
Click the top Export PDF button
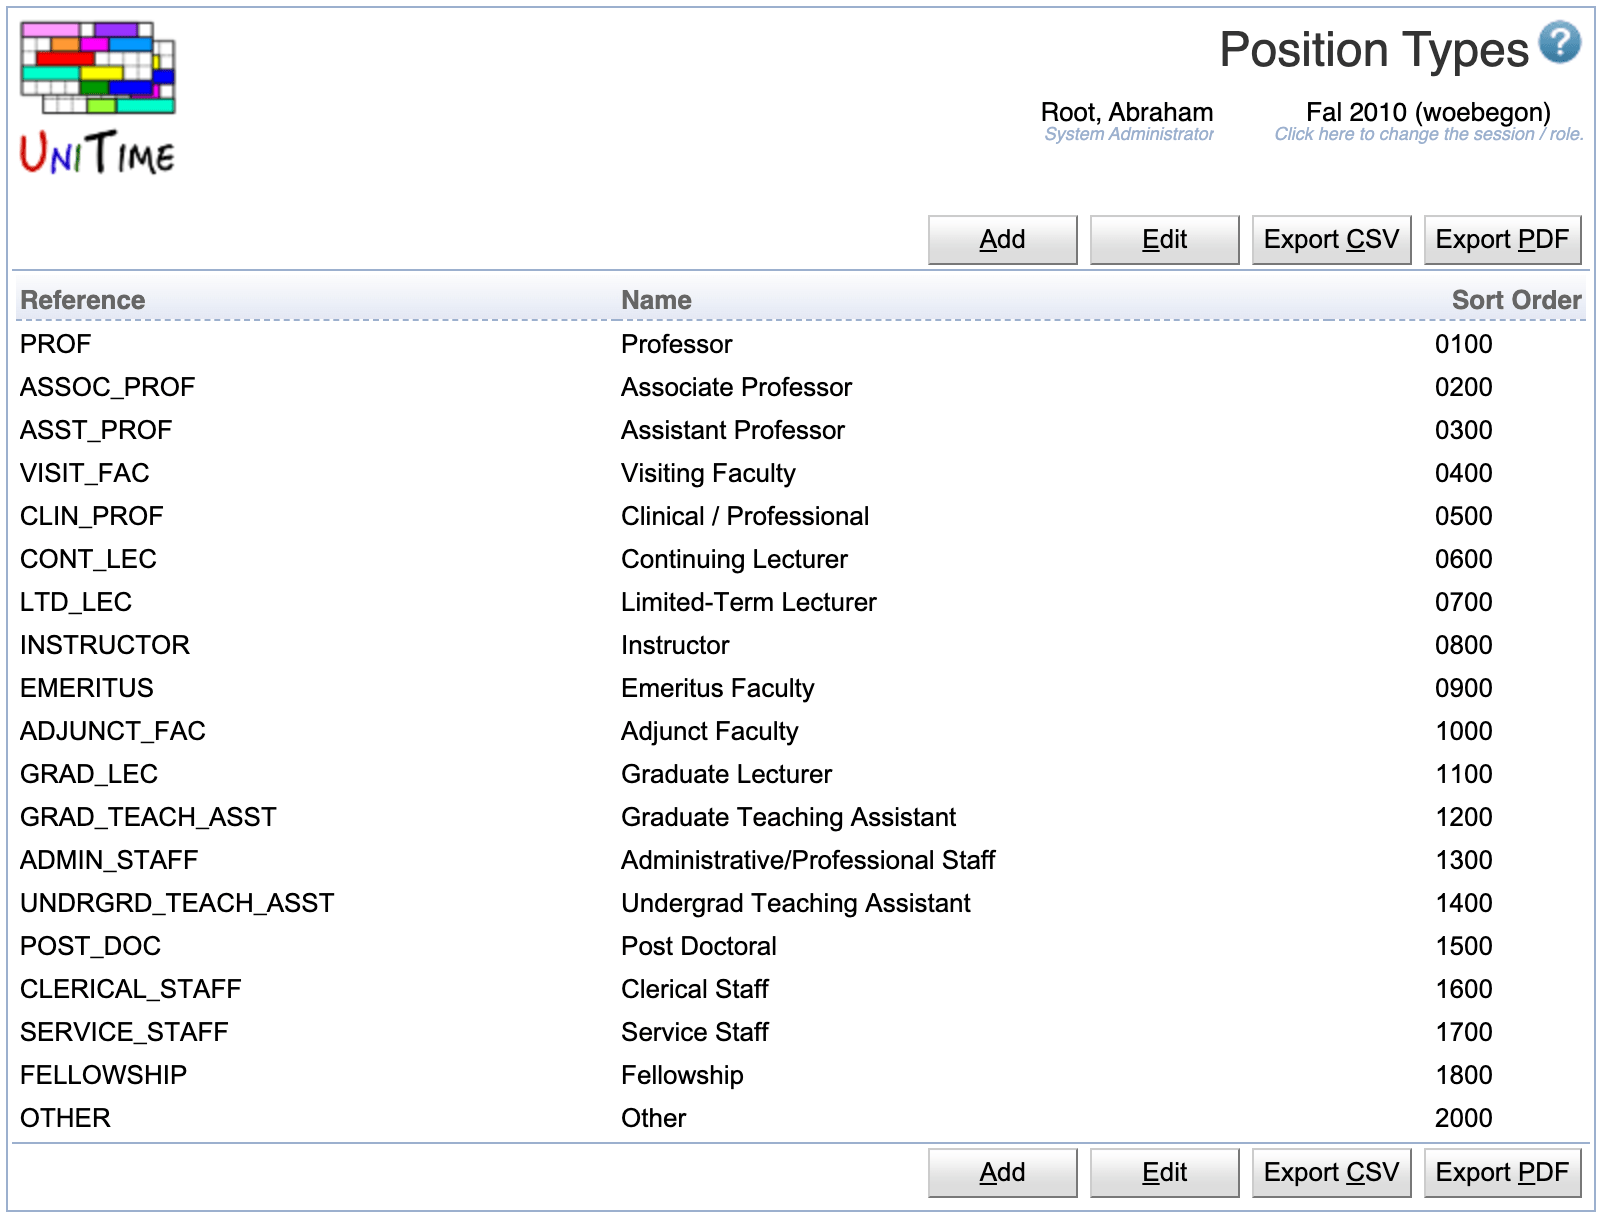(1501, 240)
